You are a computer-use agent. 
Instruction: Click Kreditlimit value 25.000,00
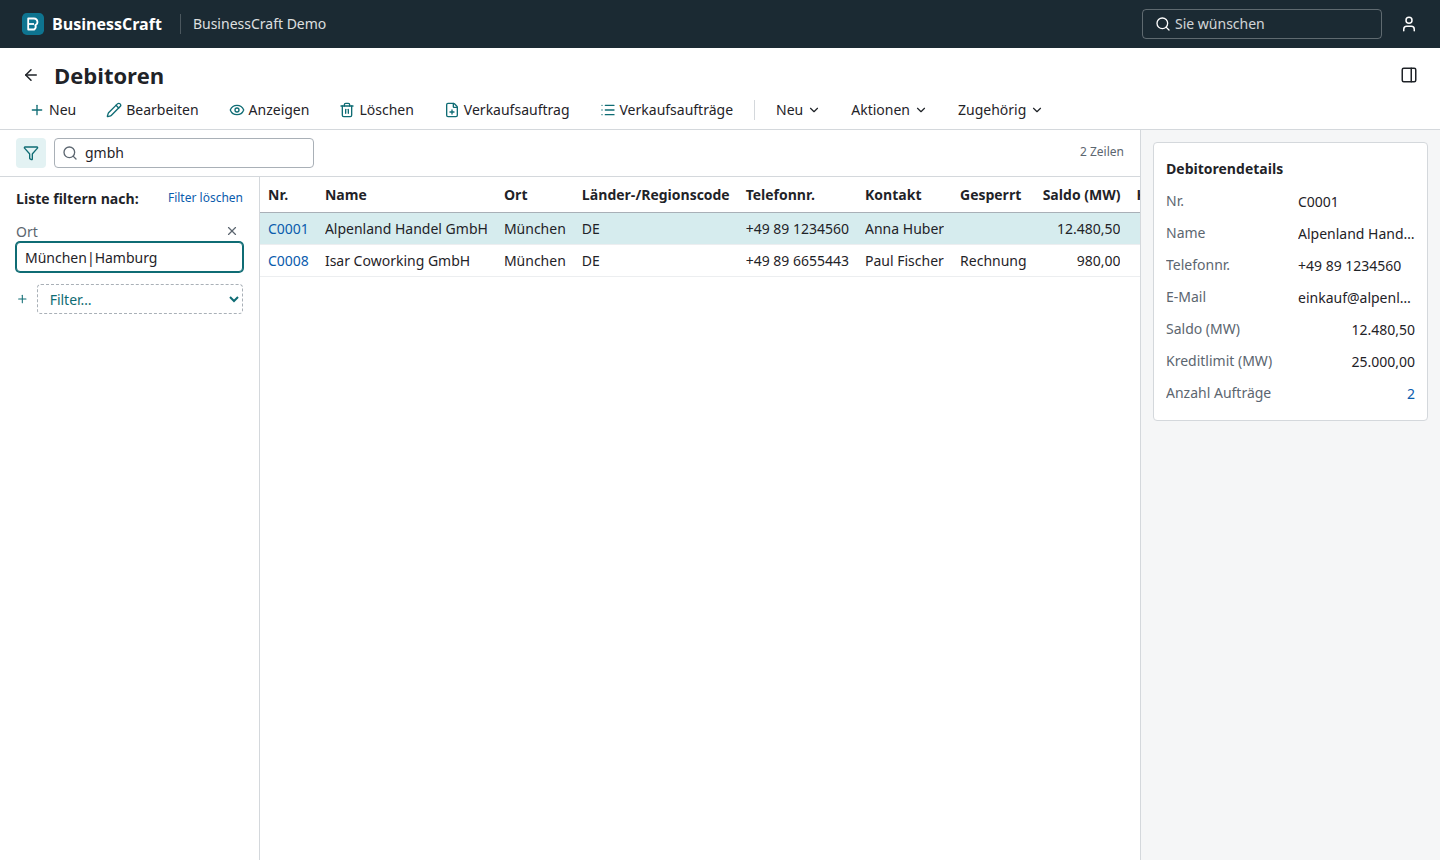pos(1383,362)
